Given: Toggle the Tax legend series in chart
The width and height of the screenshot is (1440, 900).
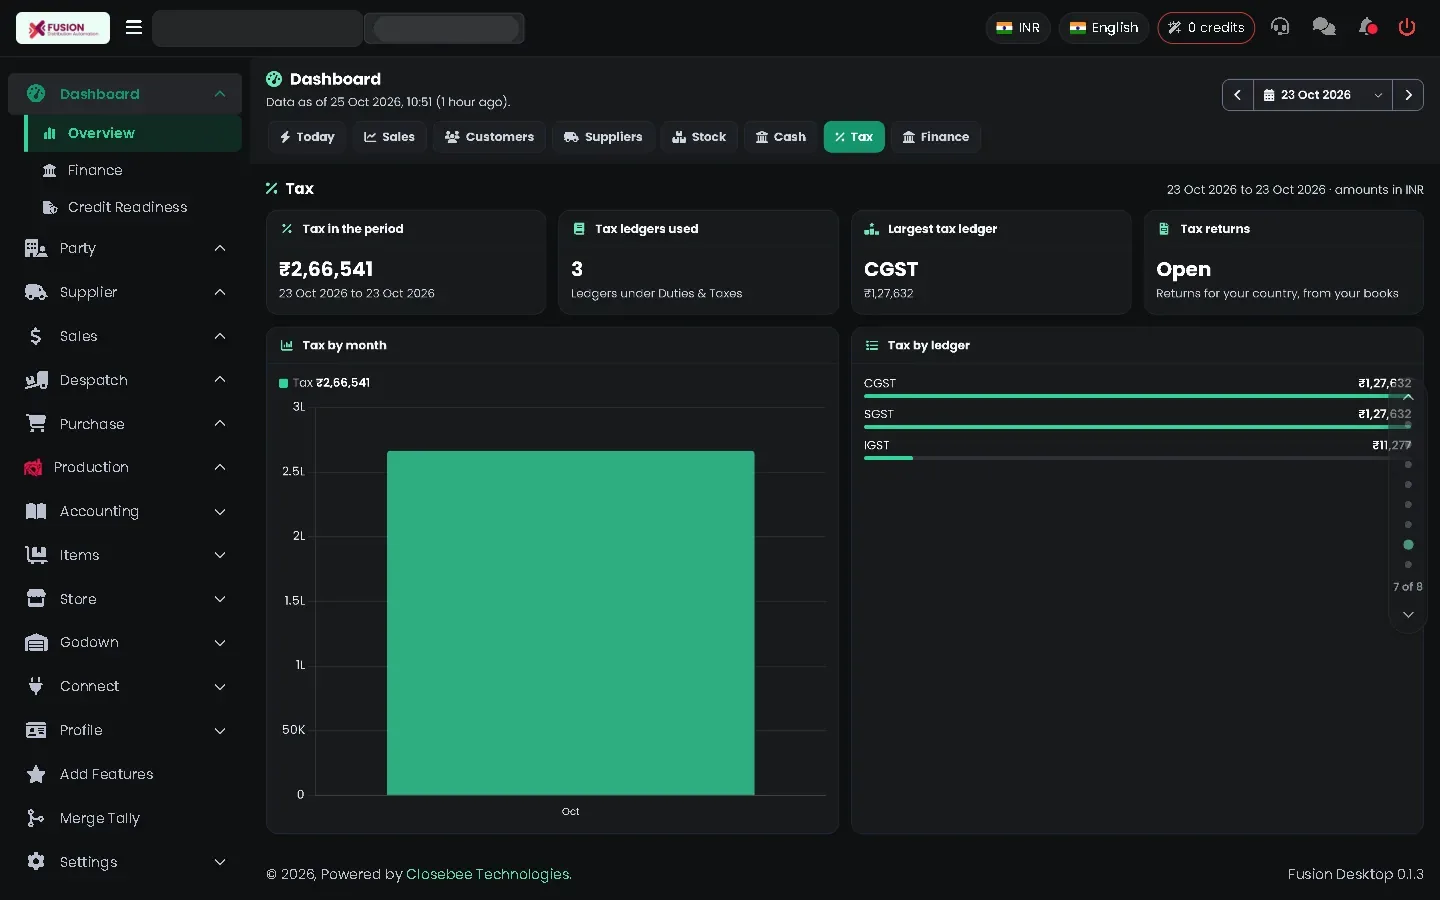Looking at the screenshot, I should (x=324, y=383).
